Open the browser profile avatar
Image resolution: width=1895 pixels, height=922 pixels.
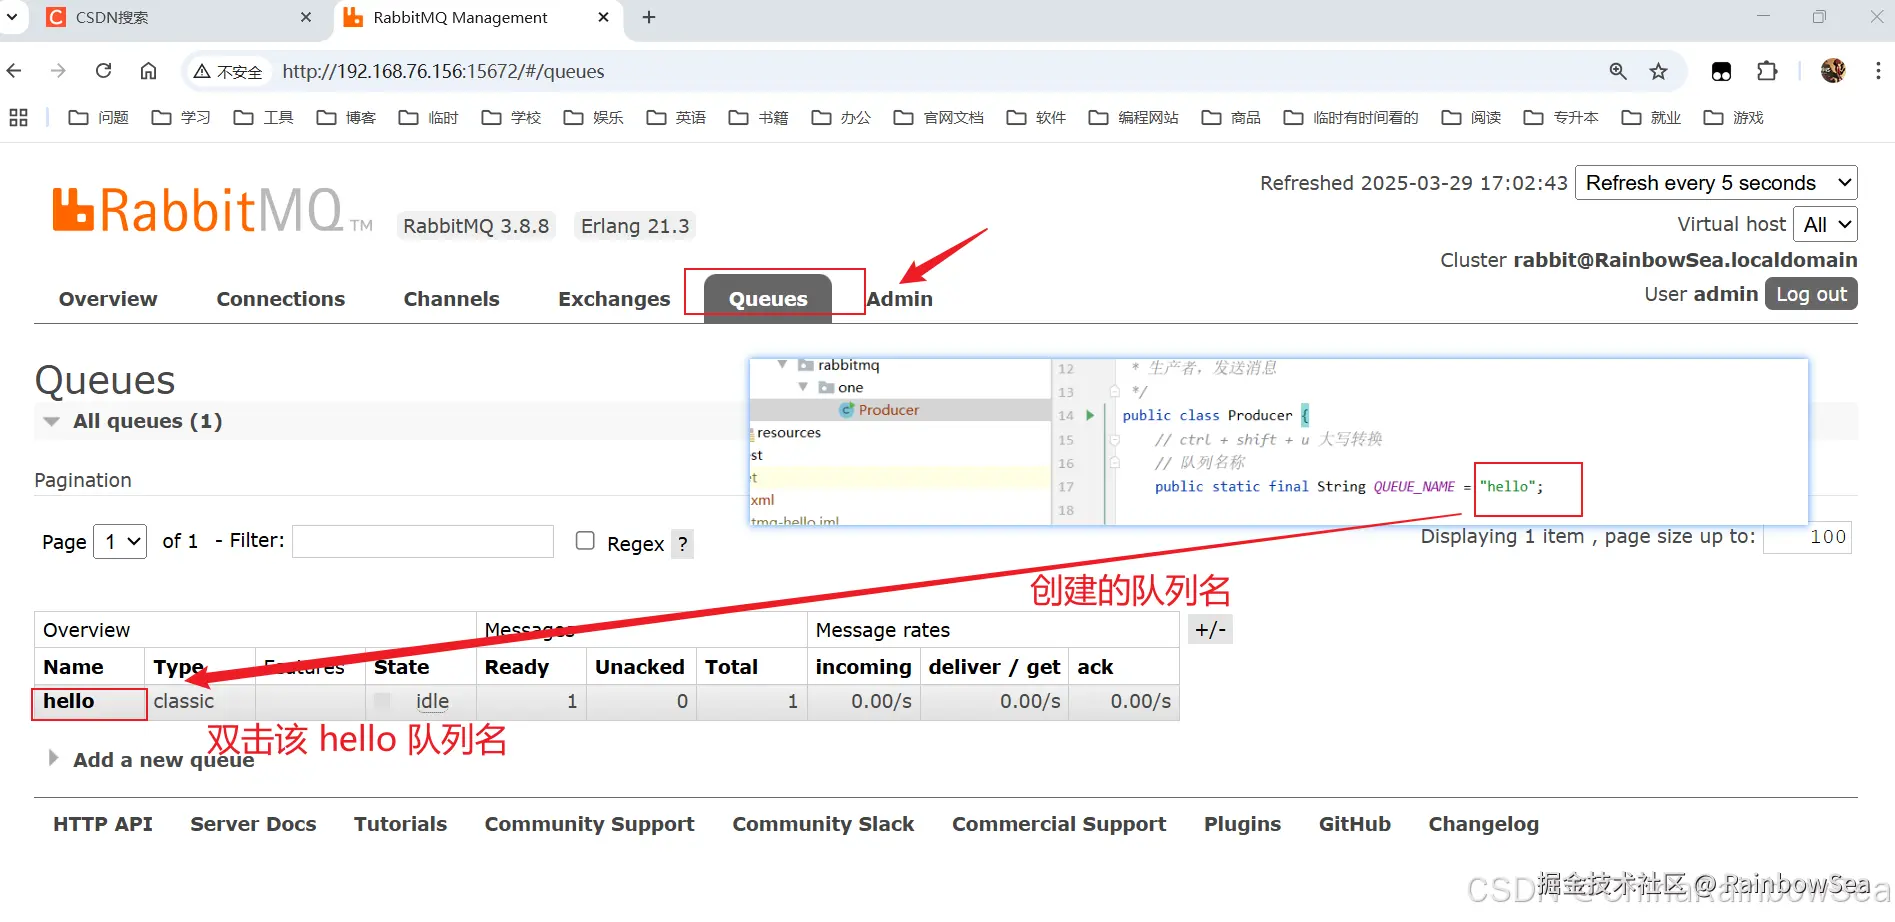[1833, 71]
